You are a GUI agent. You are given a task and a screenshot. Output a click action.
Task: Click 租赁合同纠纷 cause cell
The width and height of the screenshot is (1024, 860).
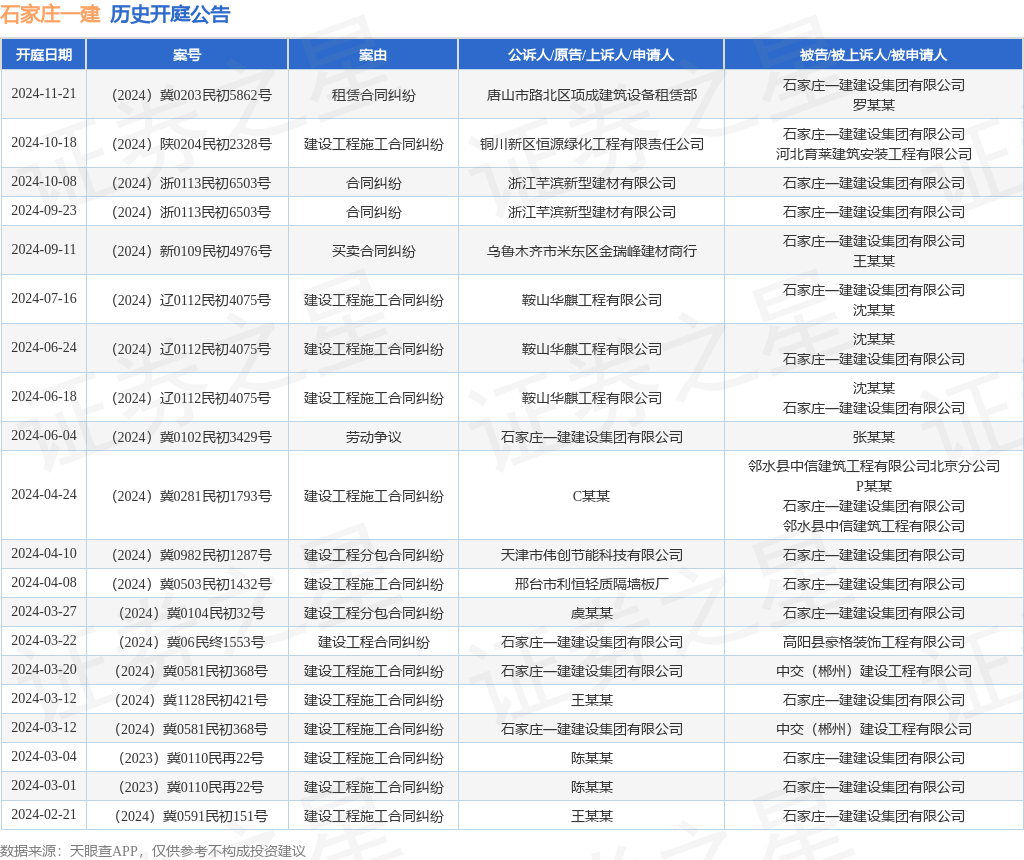point(373,95)
